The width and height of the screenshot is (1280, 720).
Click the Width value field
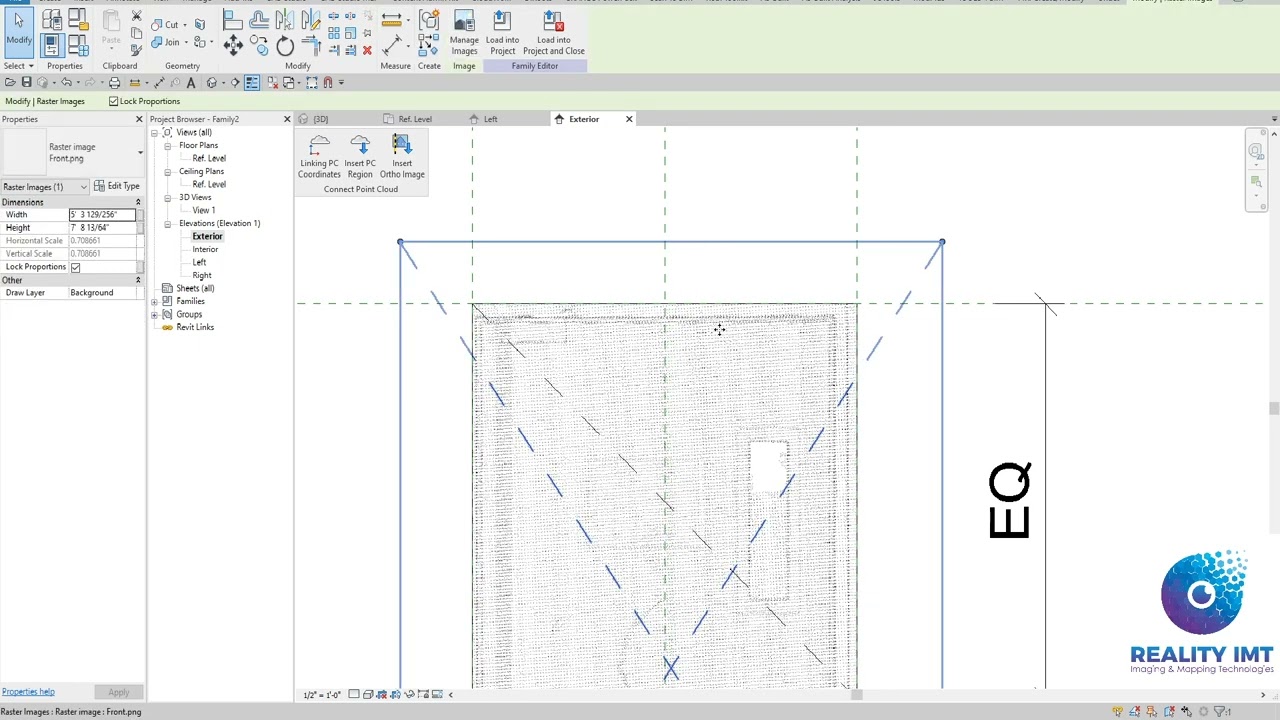point(102,215)
